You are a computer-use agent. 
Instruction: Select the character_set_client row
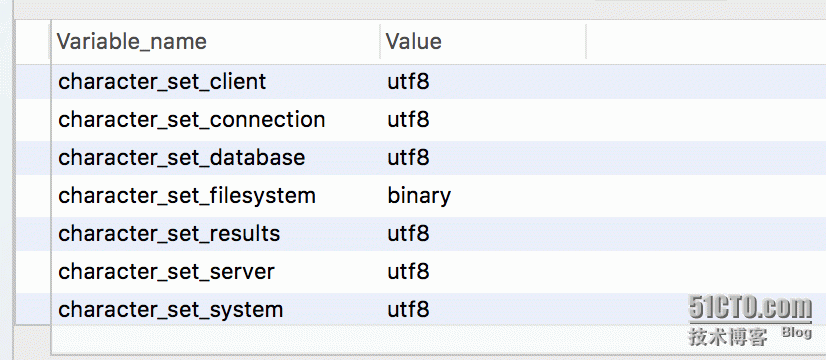[x=438, y=82]
